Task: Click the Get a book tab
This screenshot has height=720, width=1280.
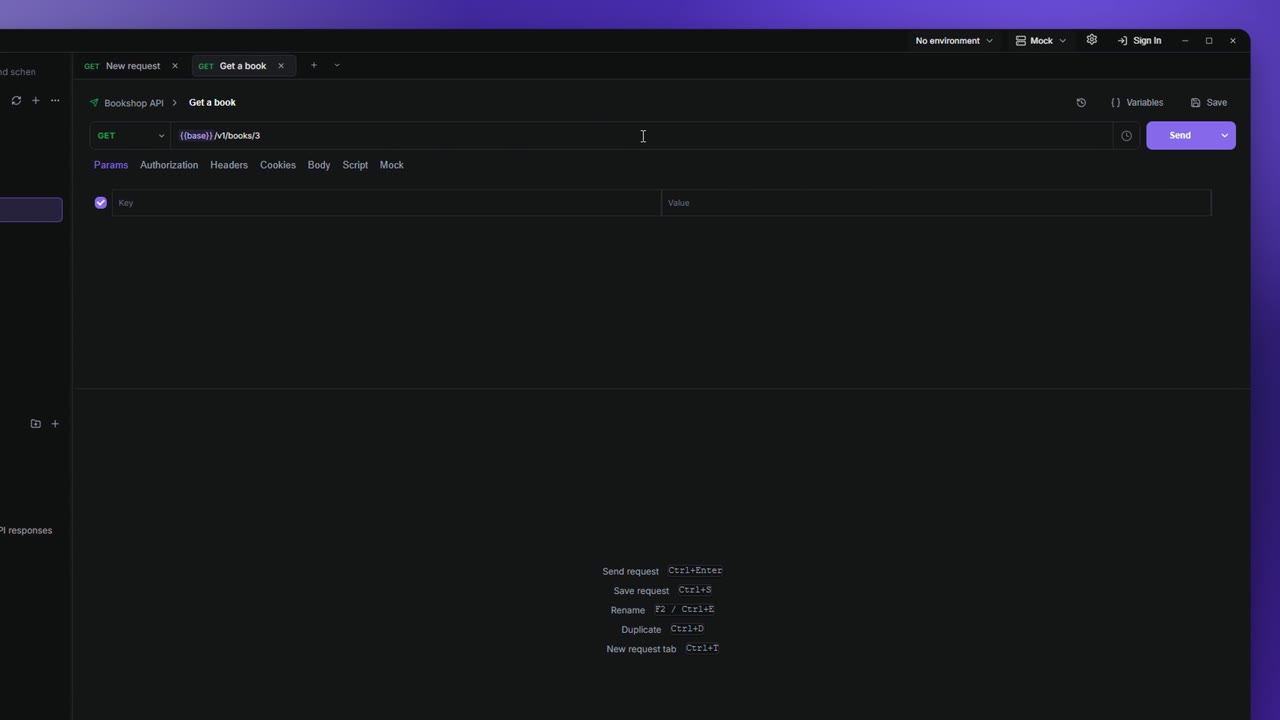Action: click(243, 66)
